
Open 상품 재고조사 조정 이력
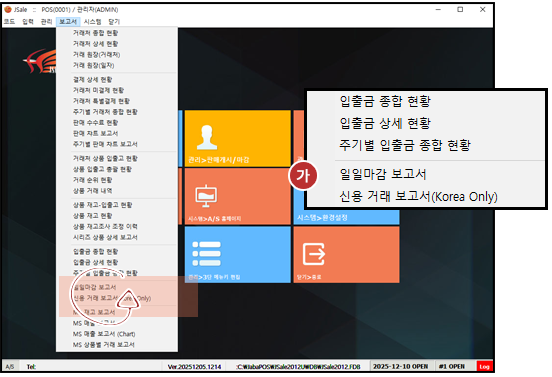[105, 227]
